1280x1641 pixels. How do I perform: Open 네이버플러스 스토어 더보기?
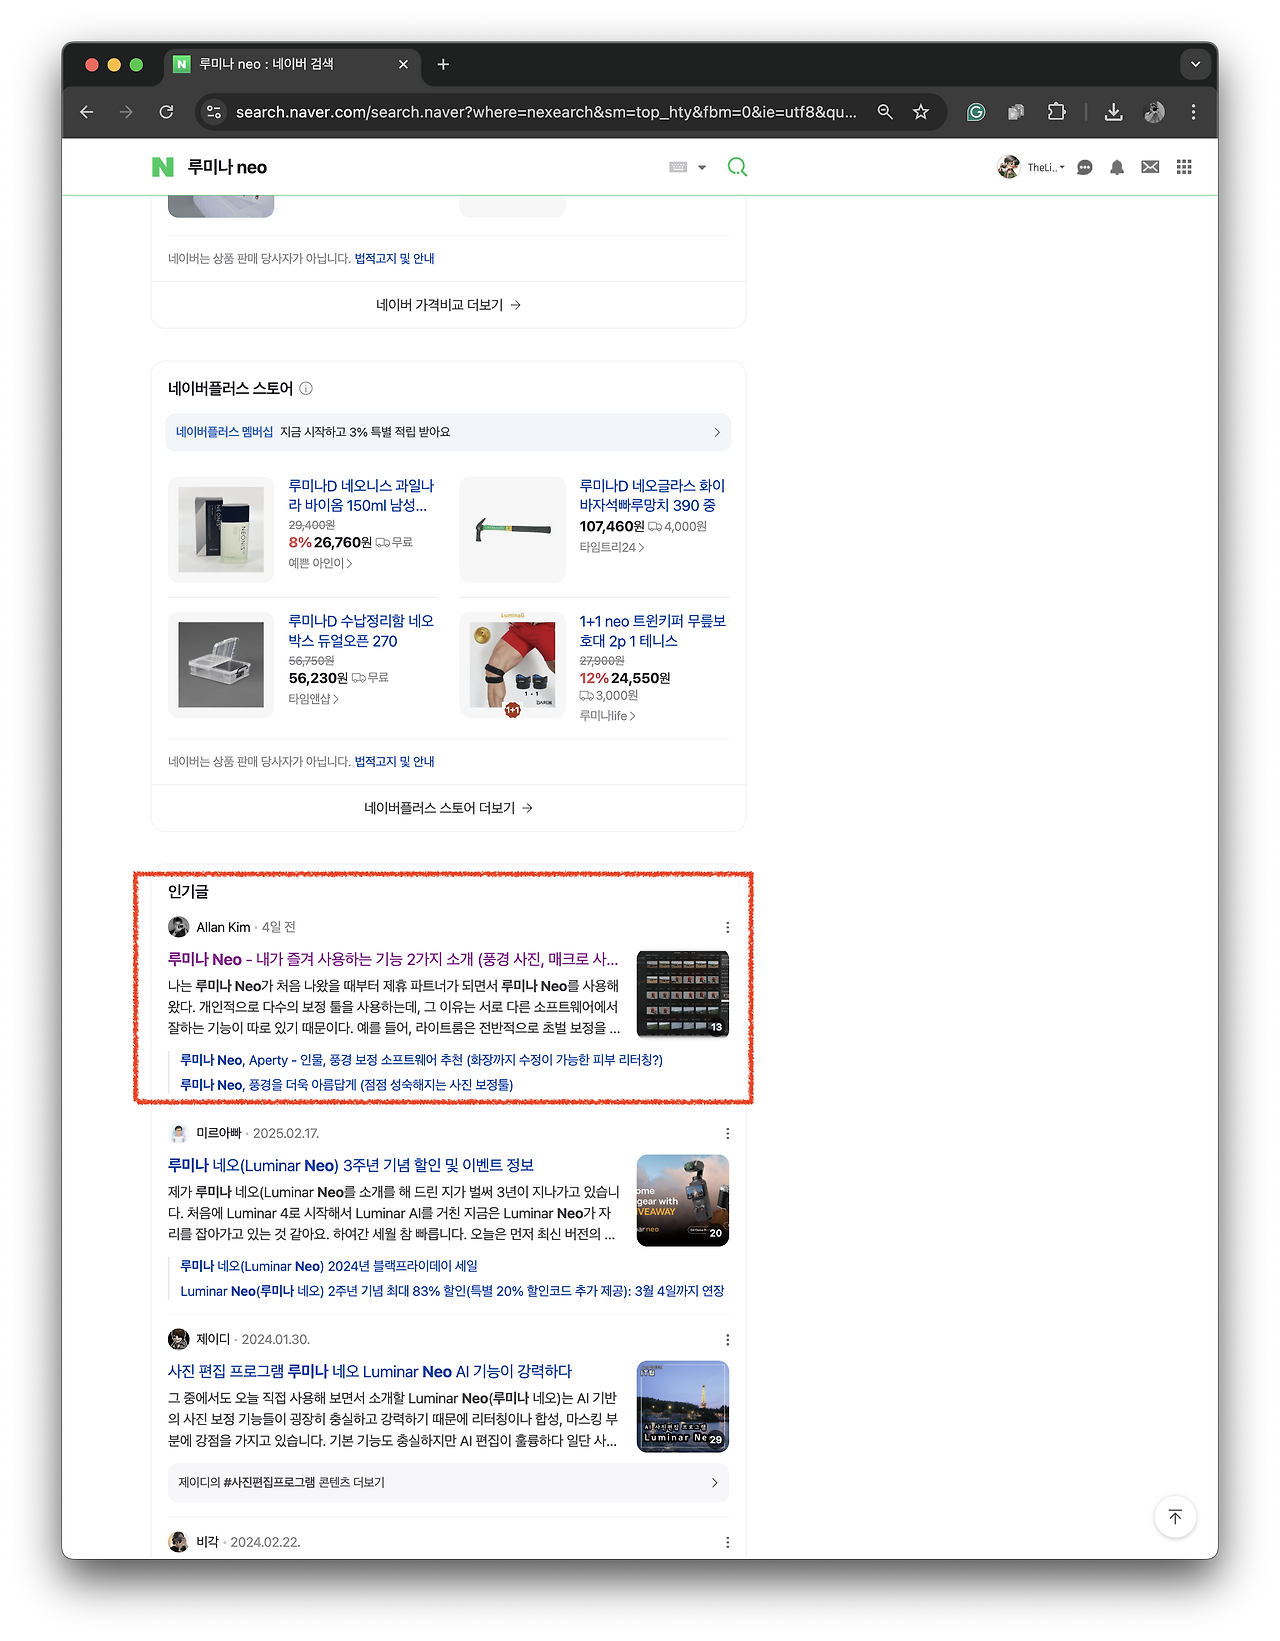coord(448,808)
